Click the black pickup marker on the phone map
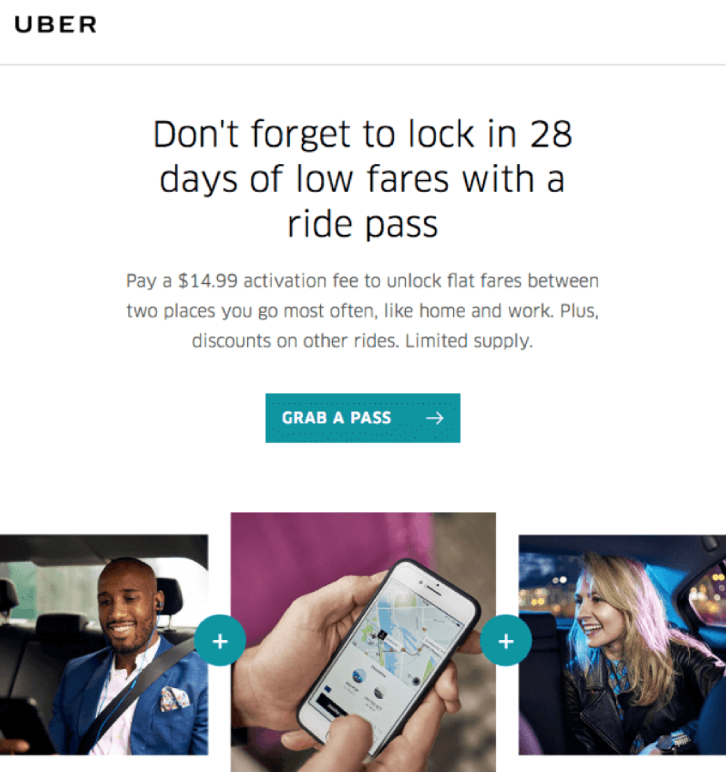This screenshot has height=772, width=726. coord(381,636)
